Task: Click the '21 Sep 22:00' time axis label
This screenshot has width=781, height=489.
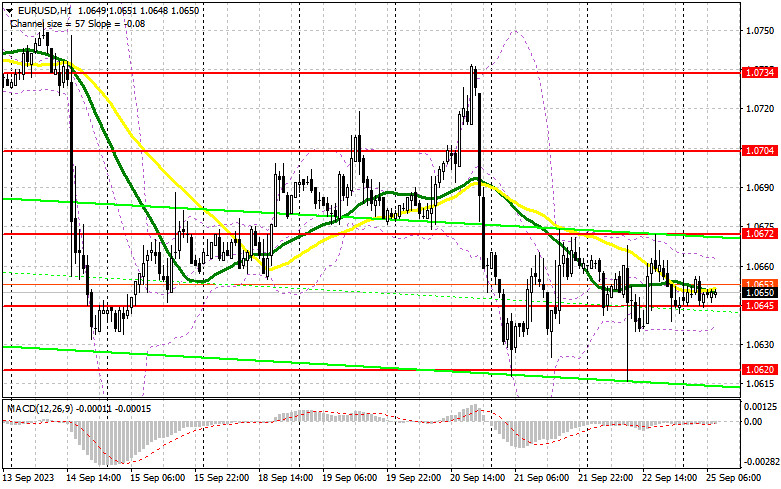Action: [606, 478]
